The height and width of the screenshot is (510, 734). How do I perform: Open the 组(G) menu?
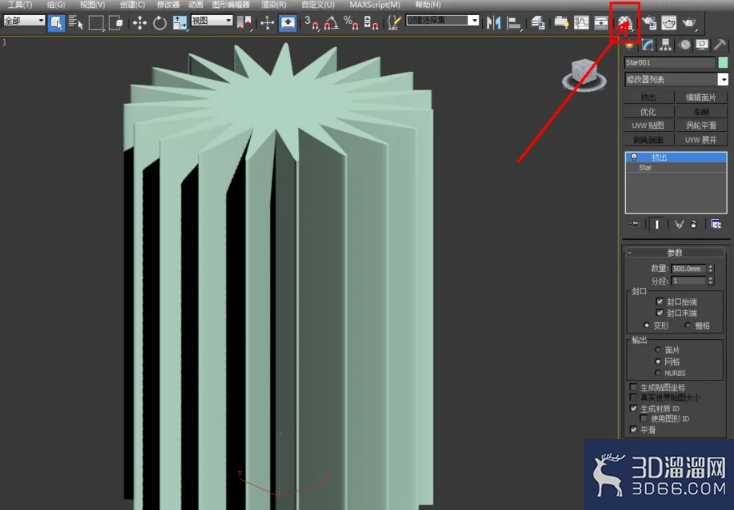(56, 5)
